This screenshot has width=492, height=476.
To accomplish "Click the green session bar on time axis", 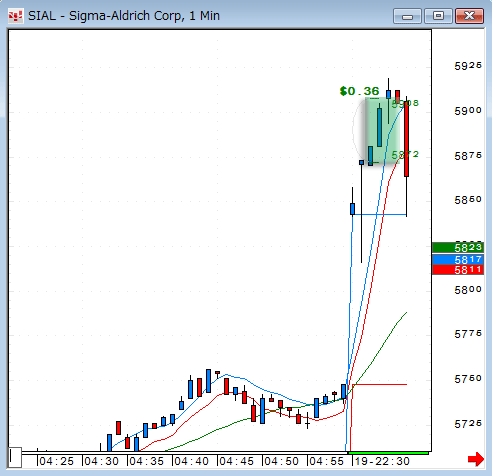I will coord(388,453).
